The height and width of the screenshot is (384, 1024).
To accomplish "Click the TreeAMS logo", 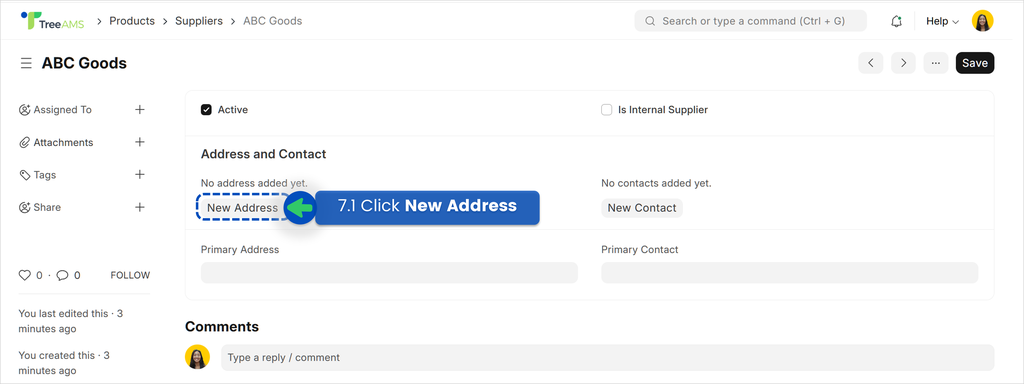I will click(x=53, y=21).
